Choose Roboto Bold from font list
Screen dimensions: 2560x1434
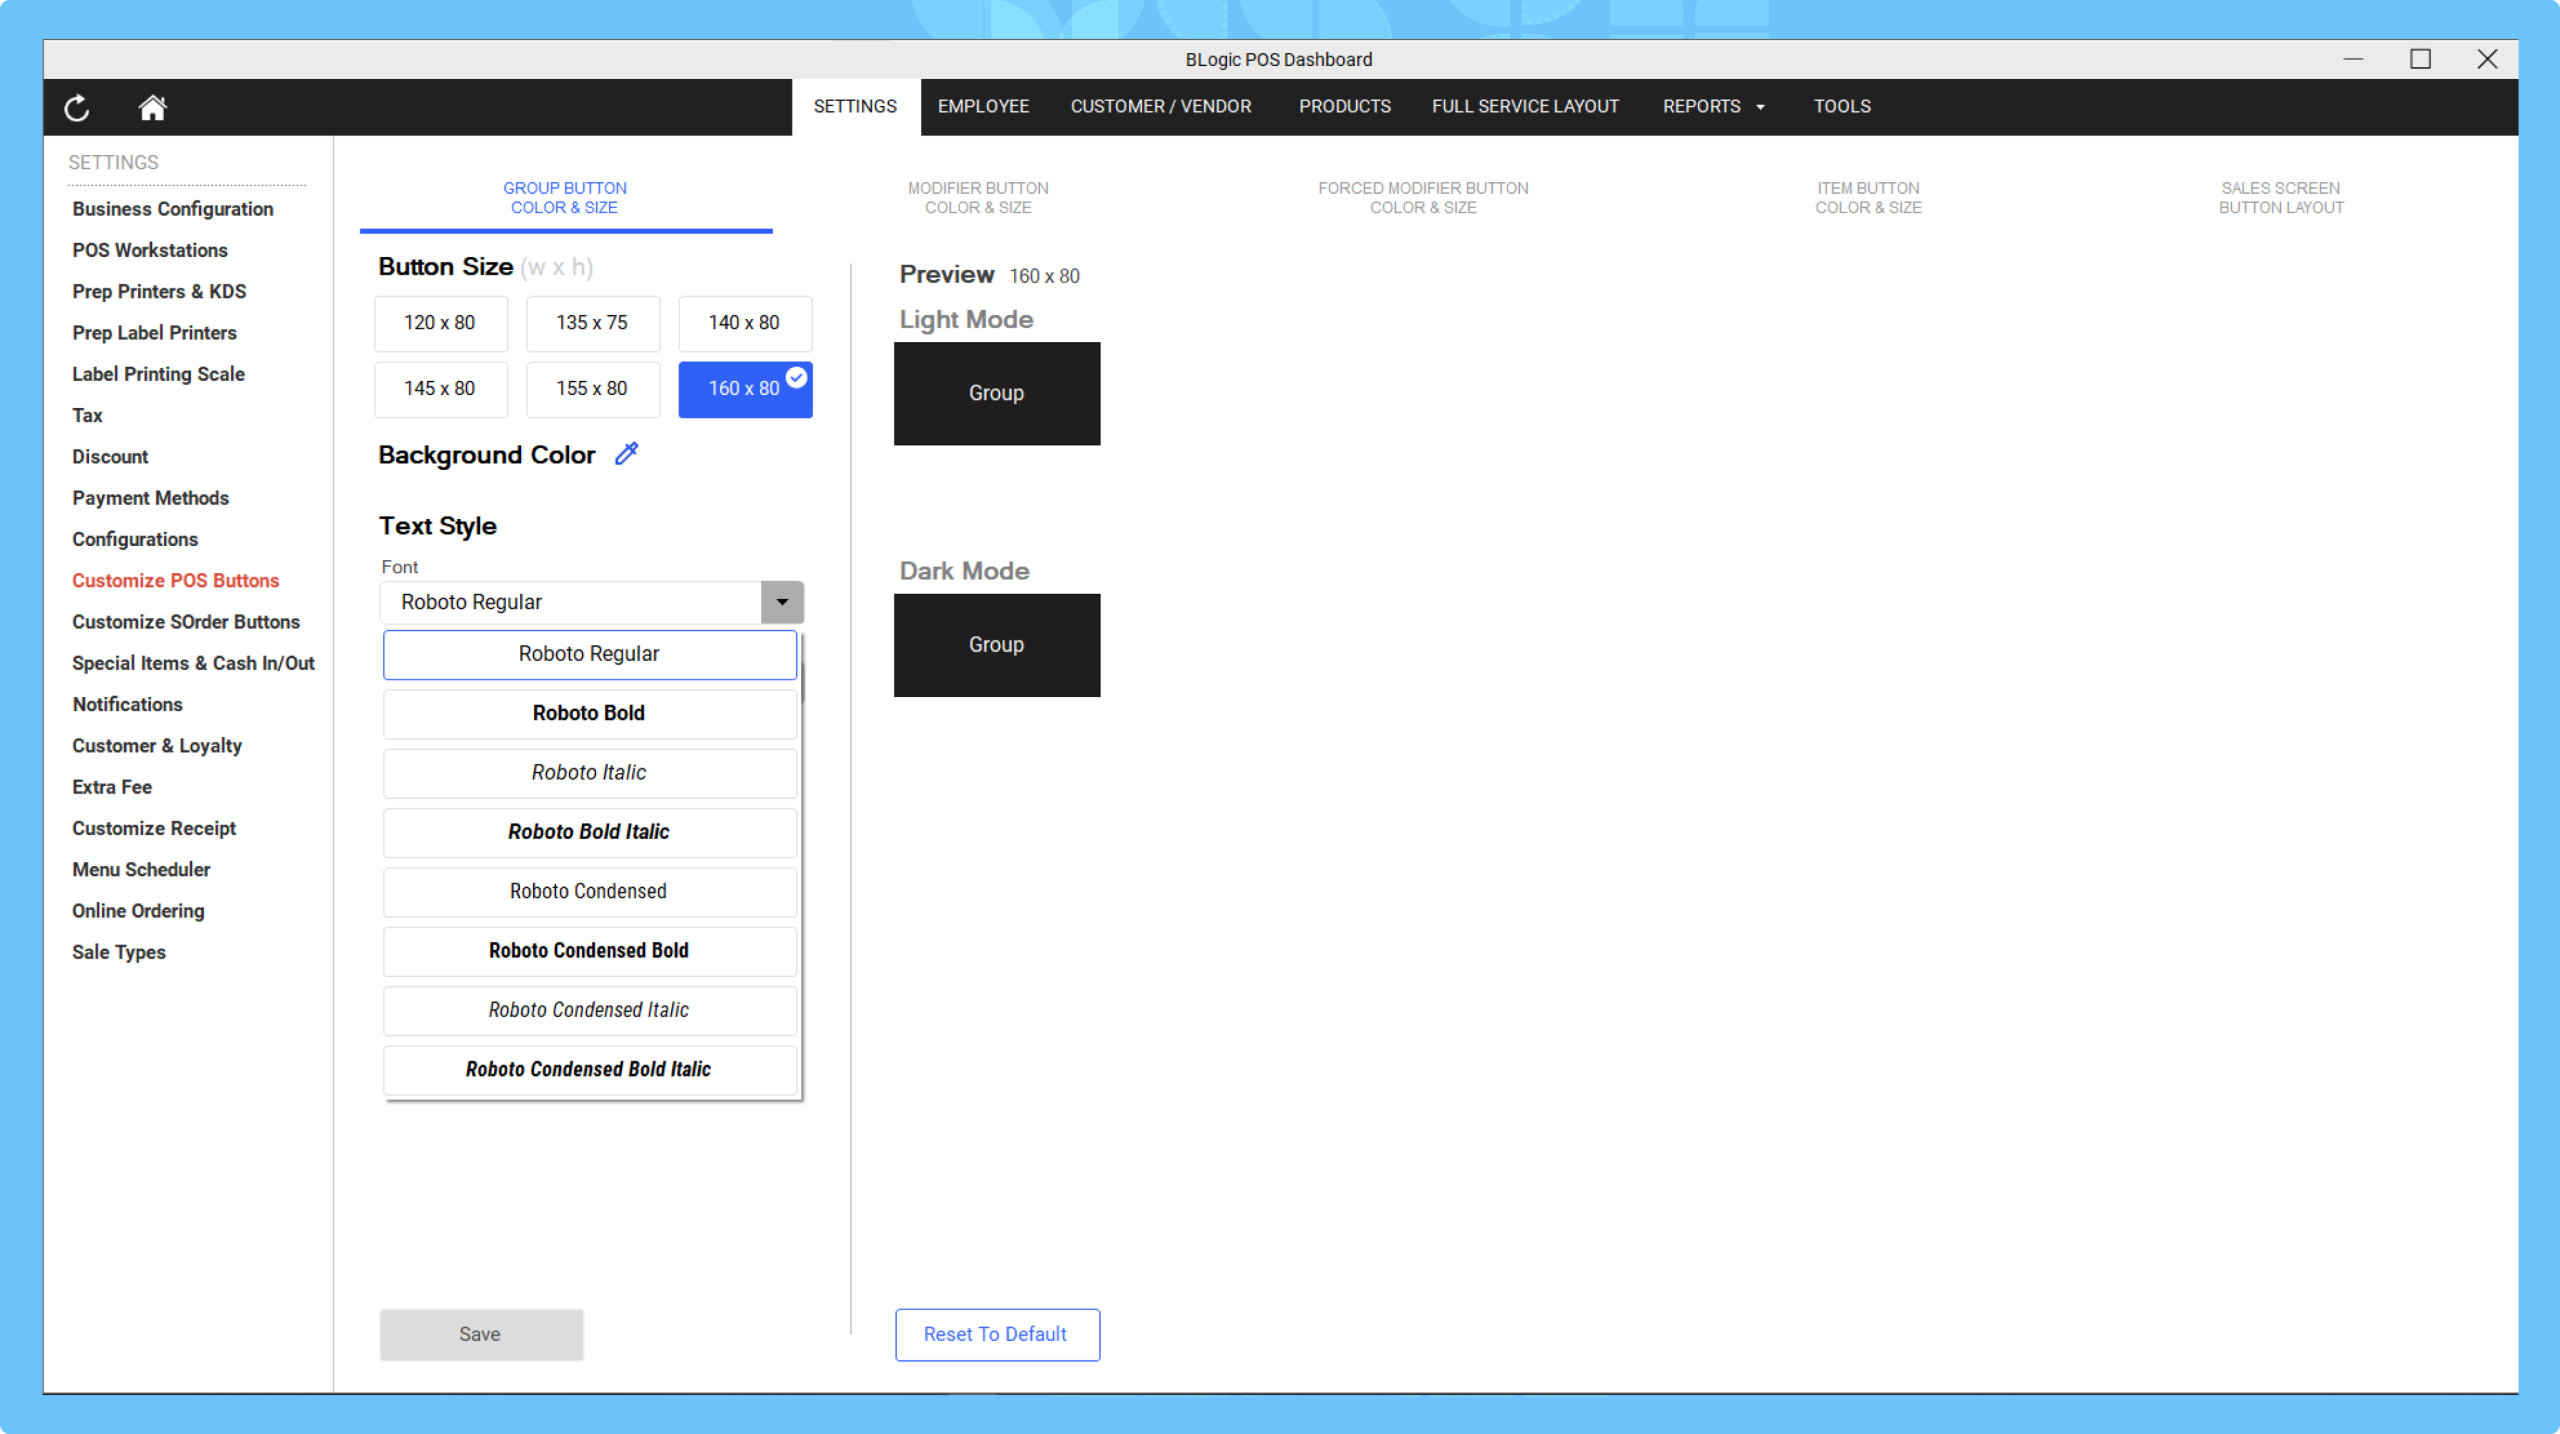[x=589, y=713]
